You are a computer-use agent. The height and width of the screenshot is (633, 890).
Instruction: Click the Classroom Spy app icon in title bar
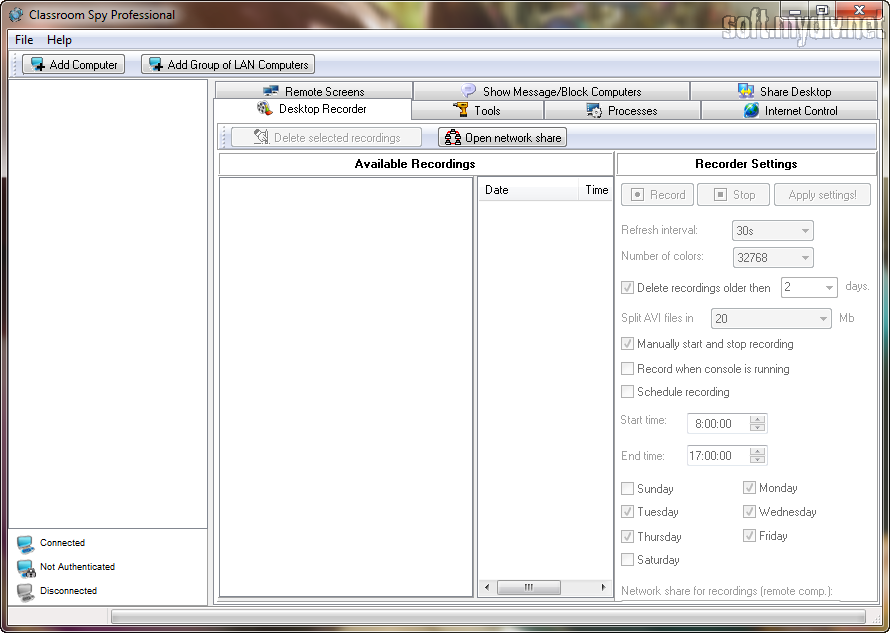pyautogui.click(x=16, y=15)
